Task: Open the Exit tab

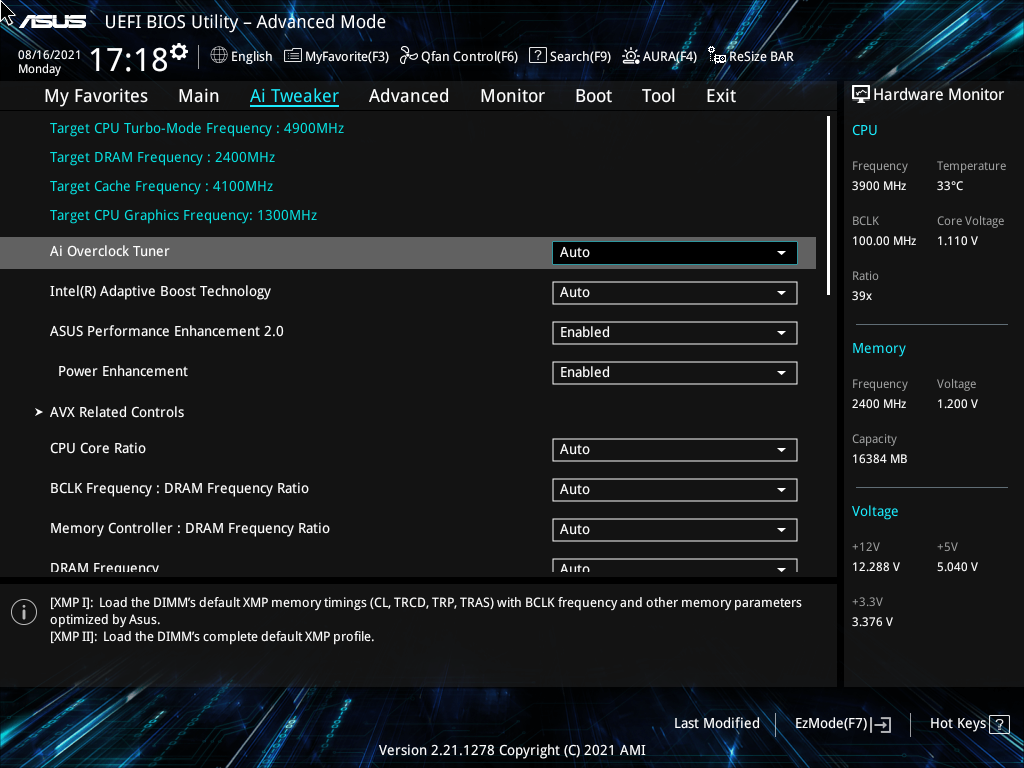Action: point(721,96)
